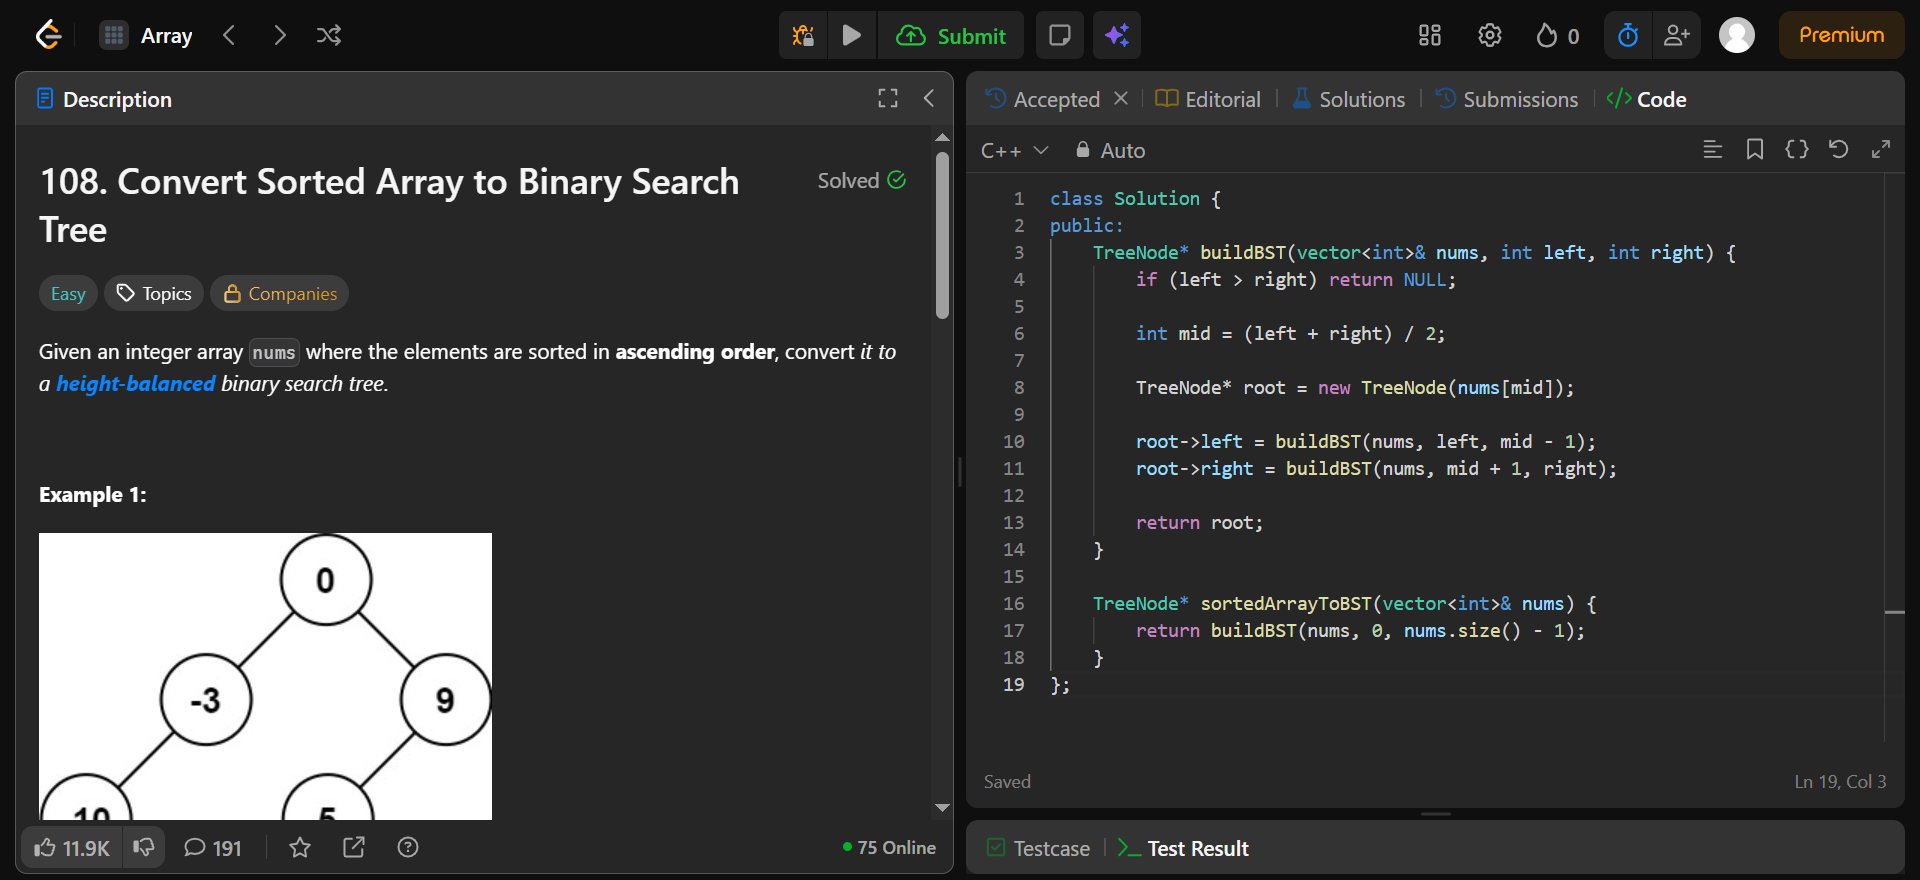Close the Accepted tab
1920x880 pixels.
[1121, 98]
